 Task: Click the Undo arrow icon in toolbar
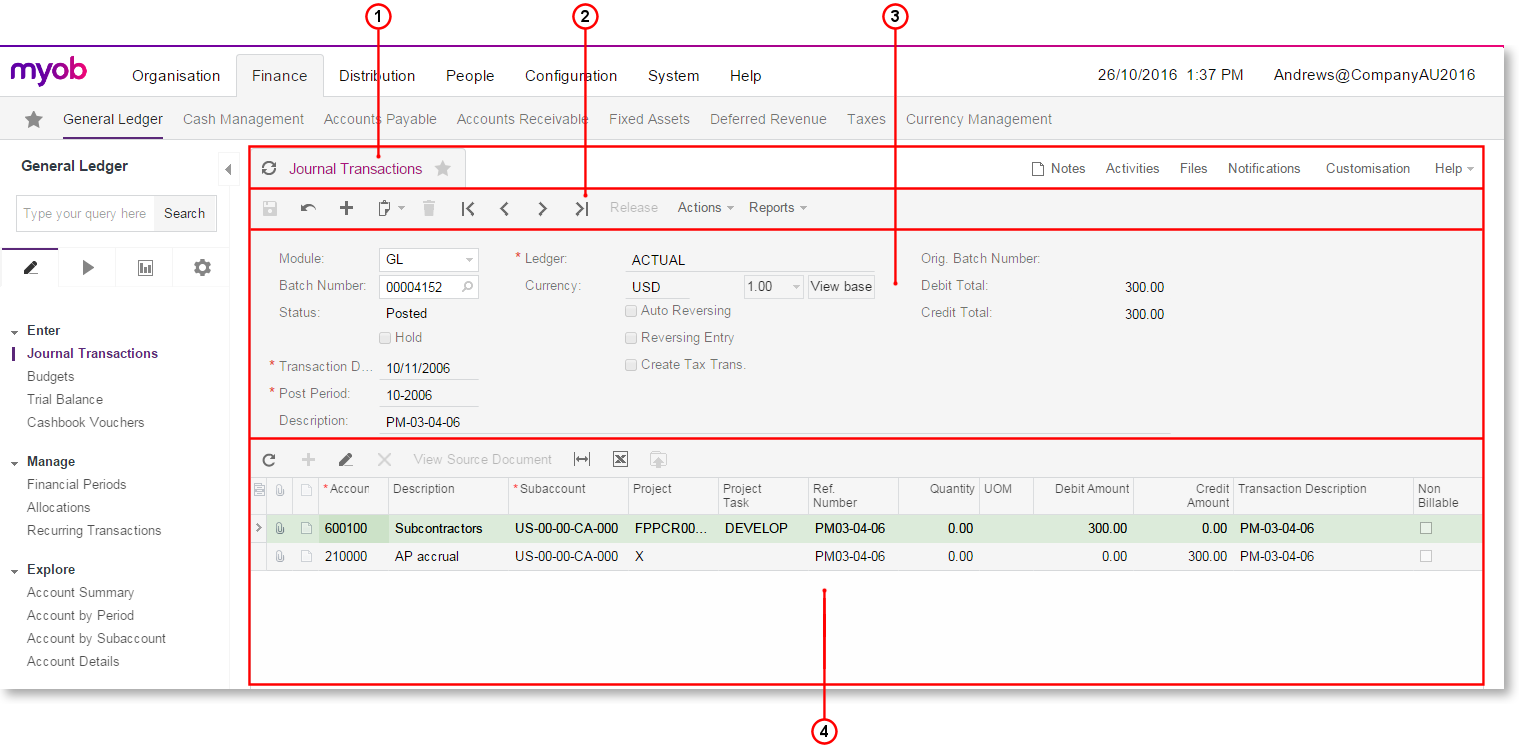[308, 208]
